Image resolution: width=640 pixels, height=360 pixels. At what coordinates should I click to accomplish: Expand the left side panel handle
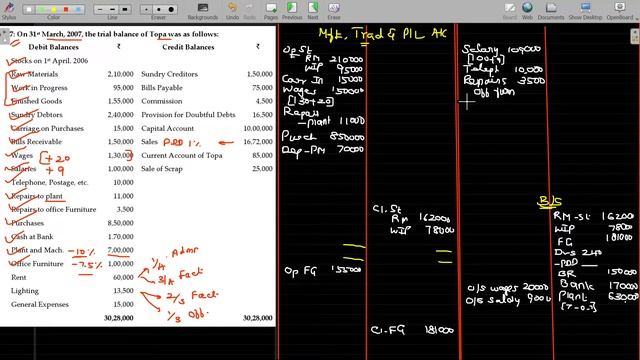[x=4, y=37]
